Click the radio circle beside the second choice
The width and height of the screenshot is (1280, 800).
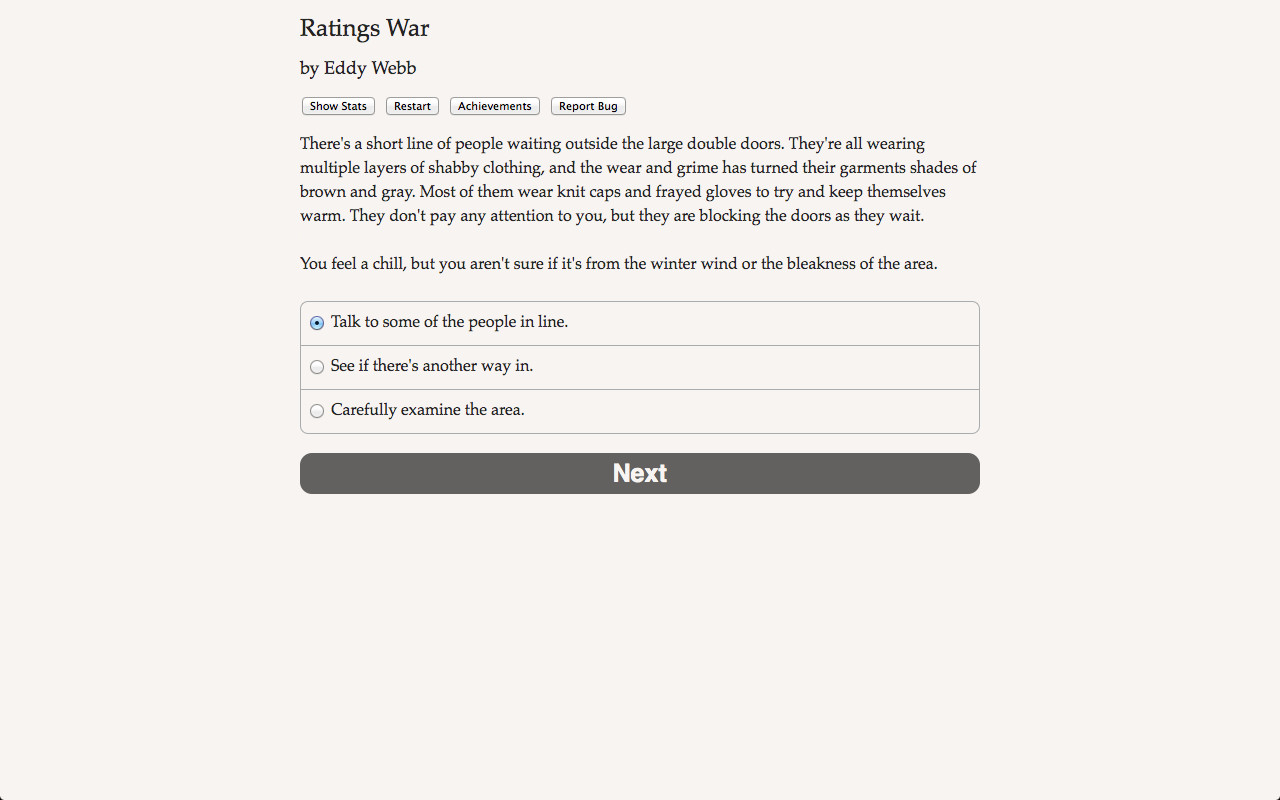[x=316, y=367]
